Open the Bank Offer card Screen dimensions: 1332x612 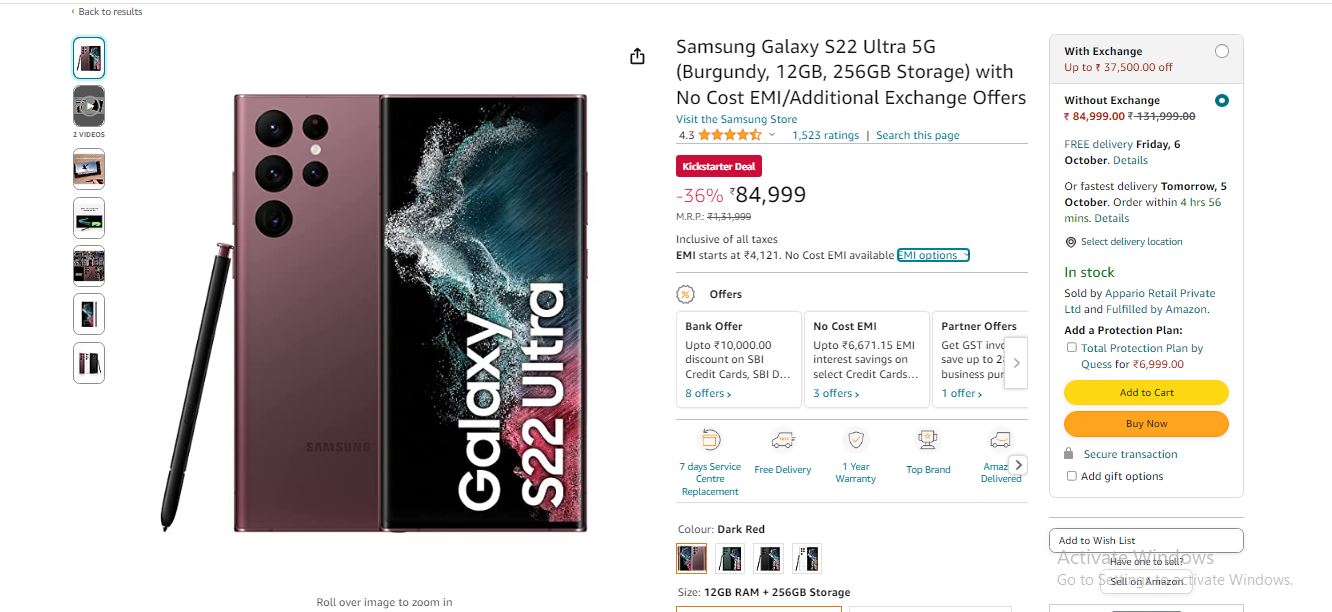pos(739,360)
